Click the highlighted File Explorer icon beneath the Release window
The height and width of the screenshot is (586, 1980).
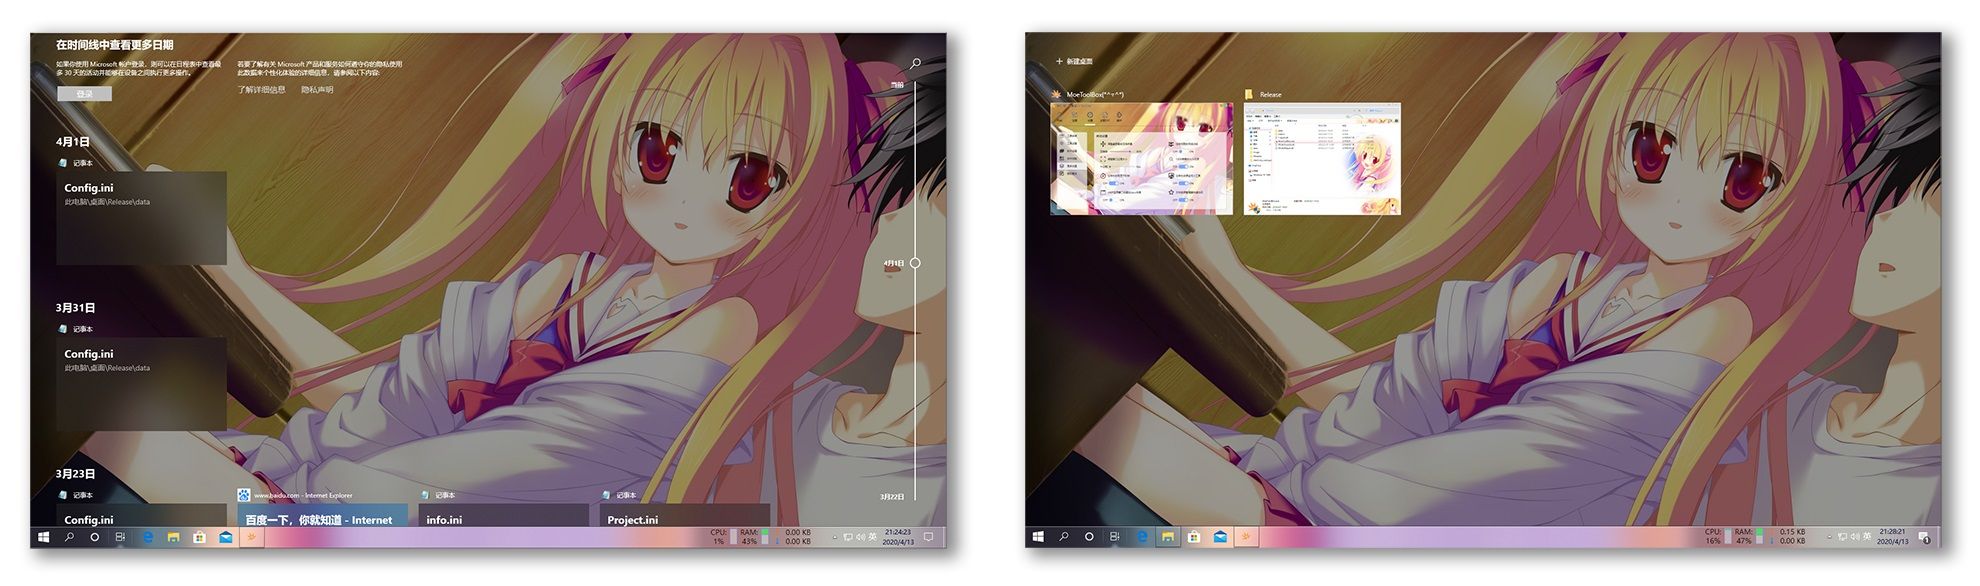click(1167, 537)
